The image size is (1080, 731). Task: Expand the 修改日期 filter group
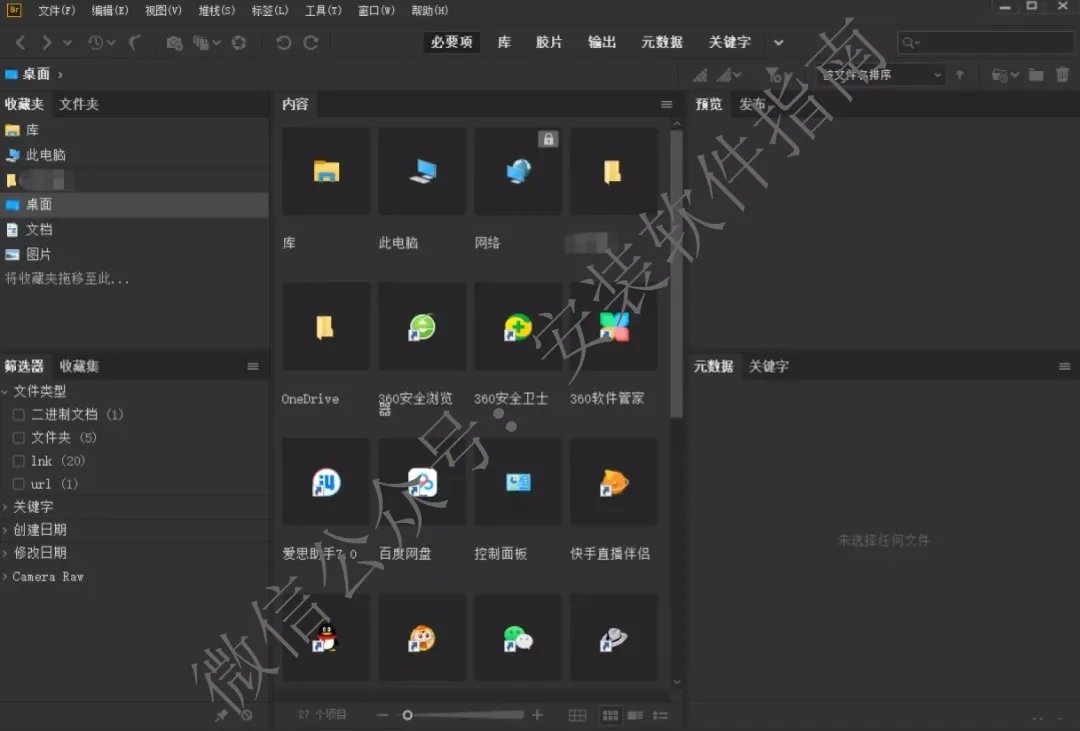click(x=6, y=553)
